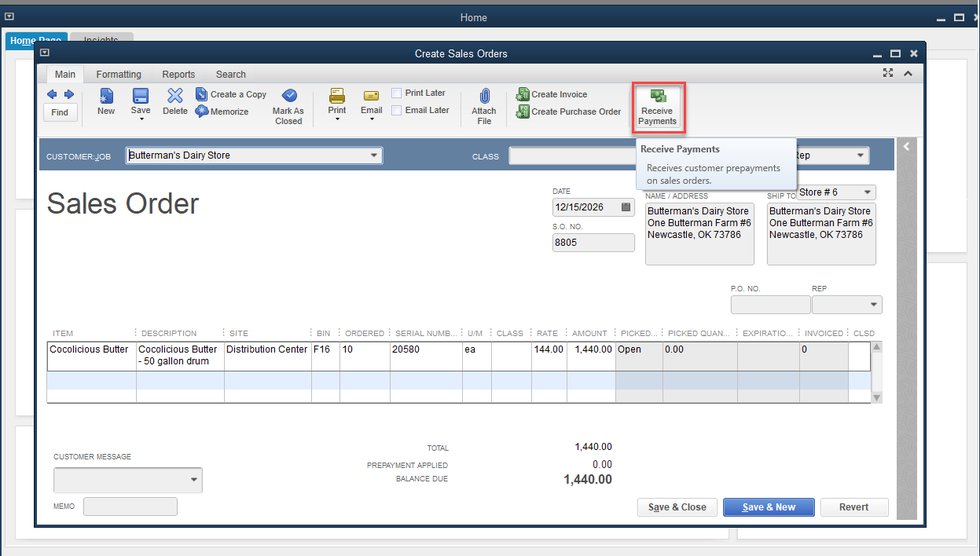Open the Customer Message dropdown
The image size is (980, 556).
coord(193,480)
